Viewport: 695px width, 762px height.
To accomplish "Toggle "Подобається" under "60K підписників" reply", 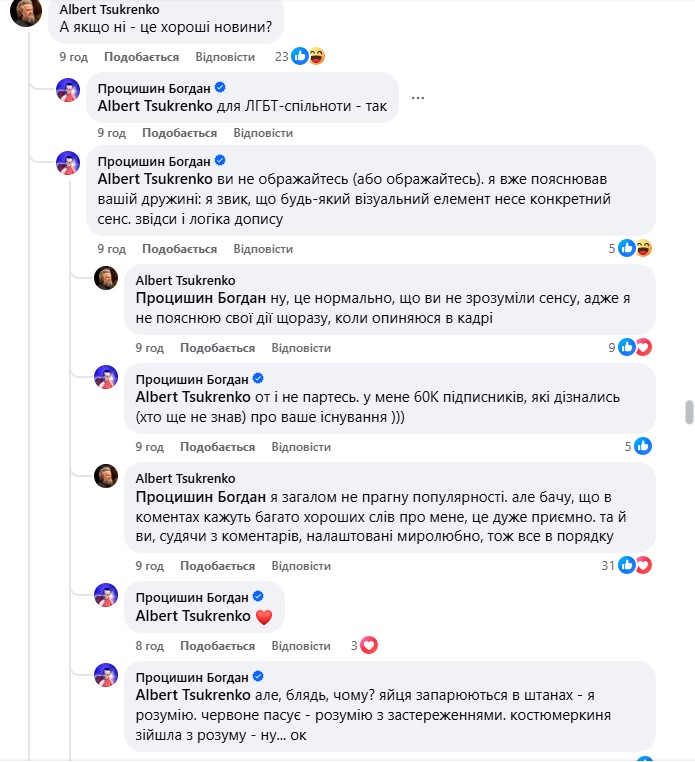I will coord(217,447).
